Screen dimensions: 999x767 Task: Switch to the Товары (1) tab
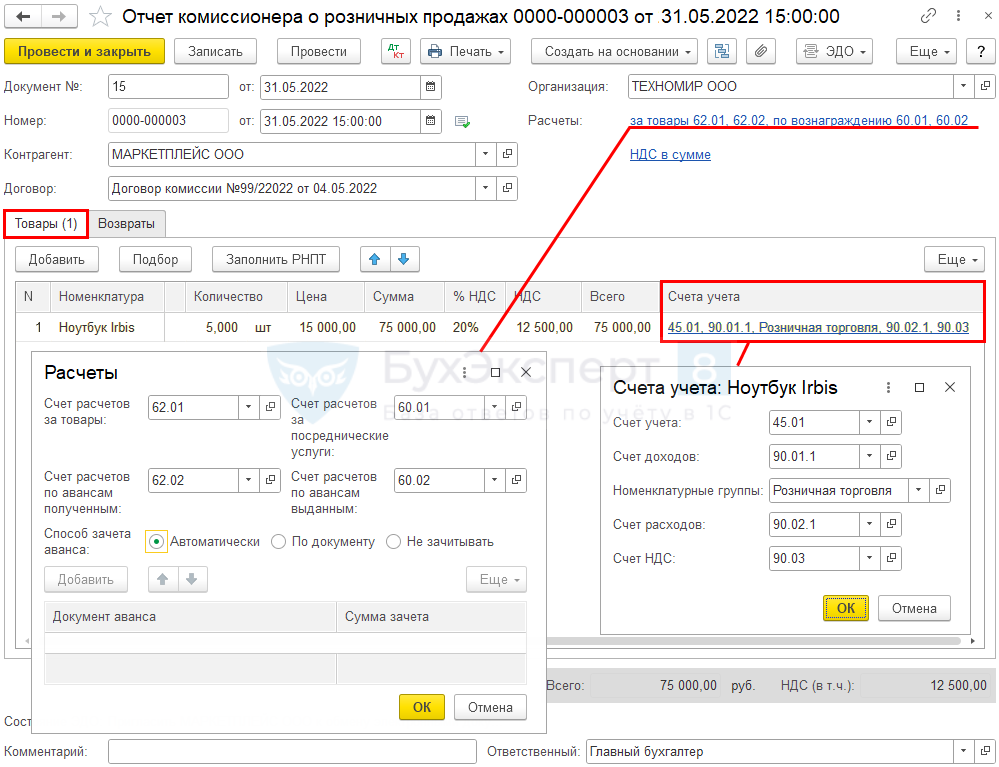click(46, 224)
